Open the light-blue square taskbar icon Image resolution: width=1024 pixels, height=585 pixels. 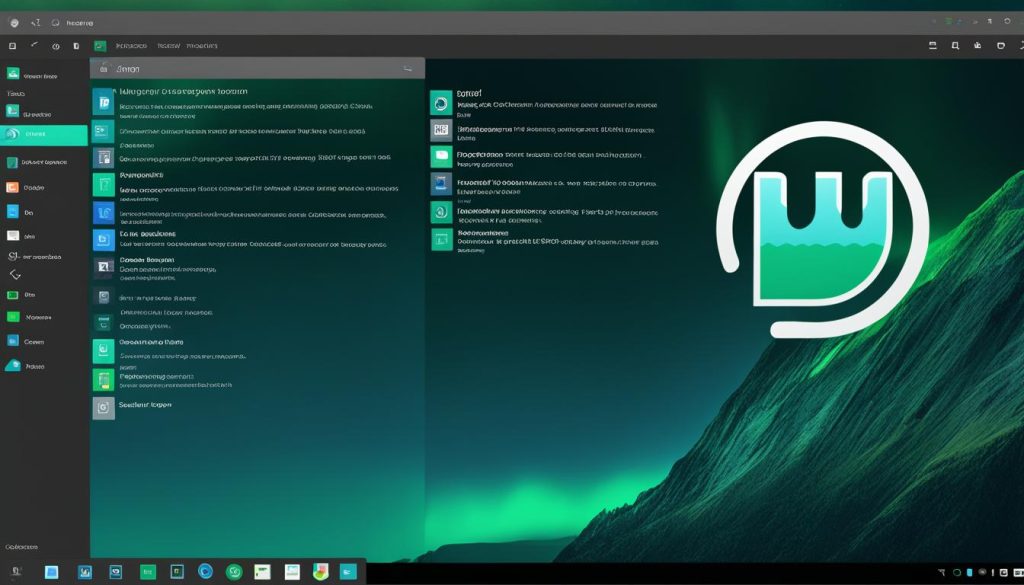pos(51,573)
